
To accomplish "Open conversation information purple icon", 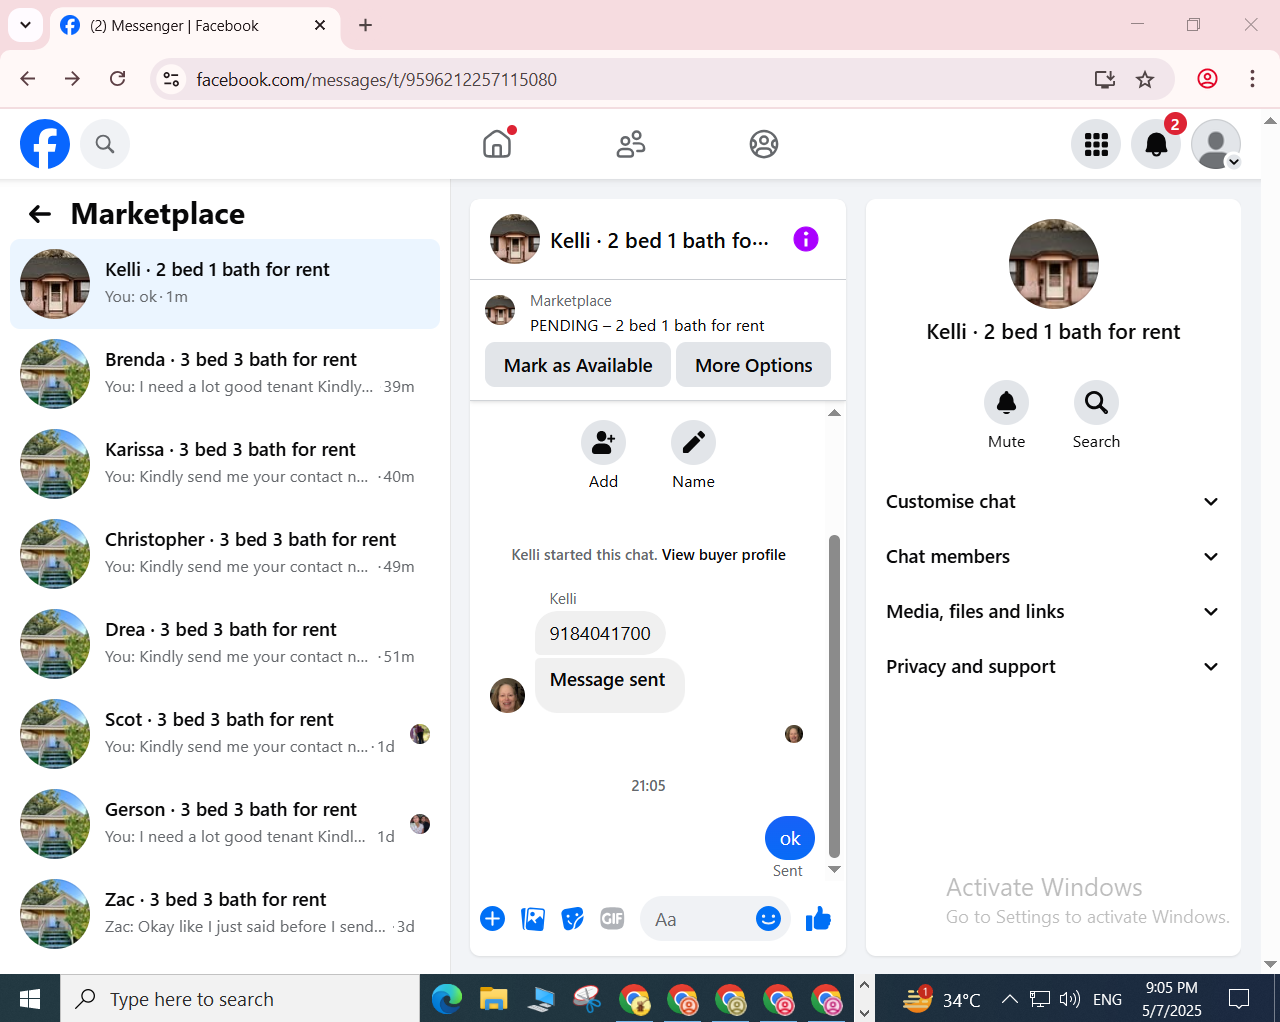I will (x=806, y=239).
